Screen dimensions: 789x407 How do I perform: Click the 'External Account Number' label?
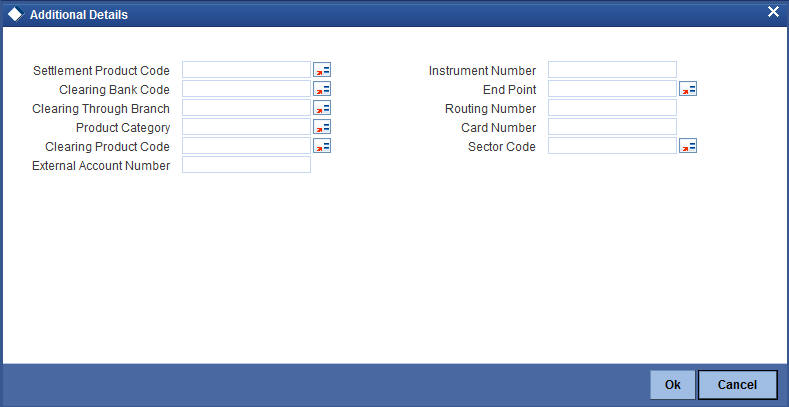point(101,166)
